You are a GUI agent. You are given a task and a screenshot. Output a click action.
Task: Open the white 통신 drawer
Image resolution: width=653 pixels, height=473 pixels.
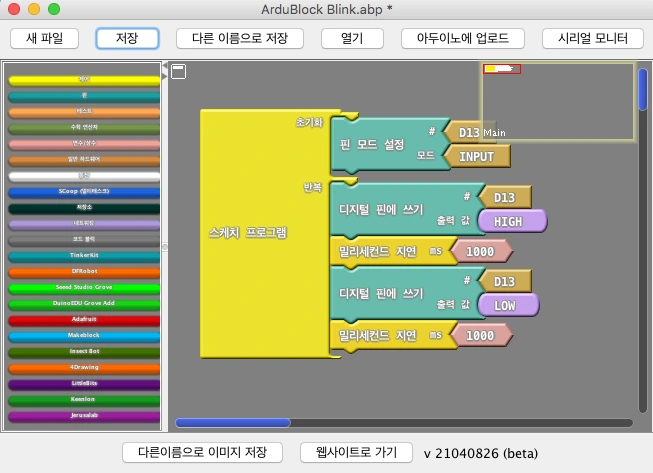(x=84, y=176)
